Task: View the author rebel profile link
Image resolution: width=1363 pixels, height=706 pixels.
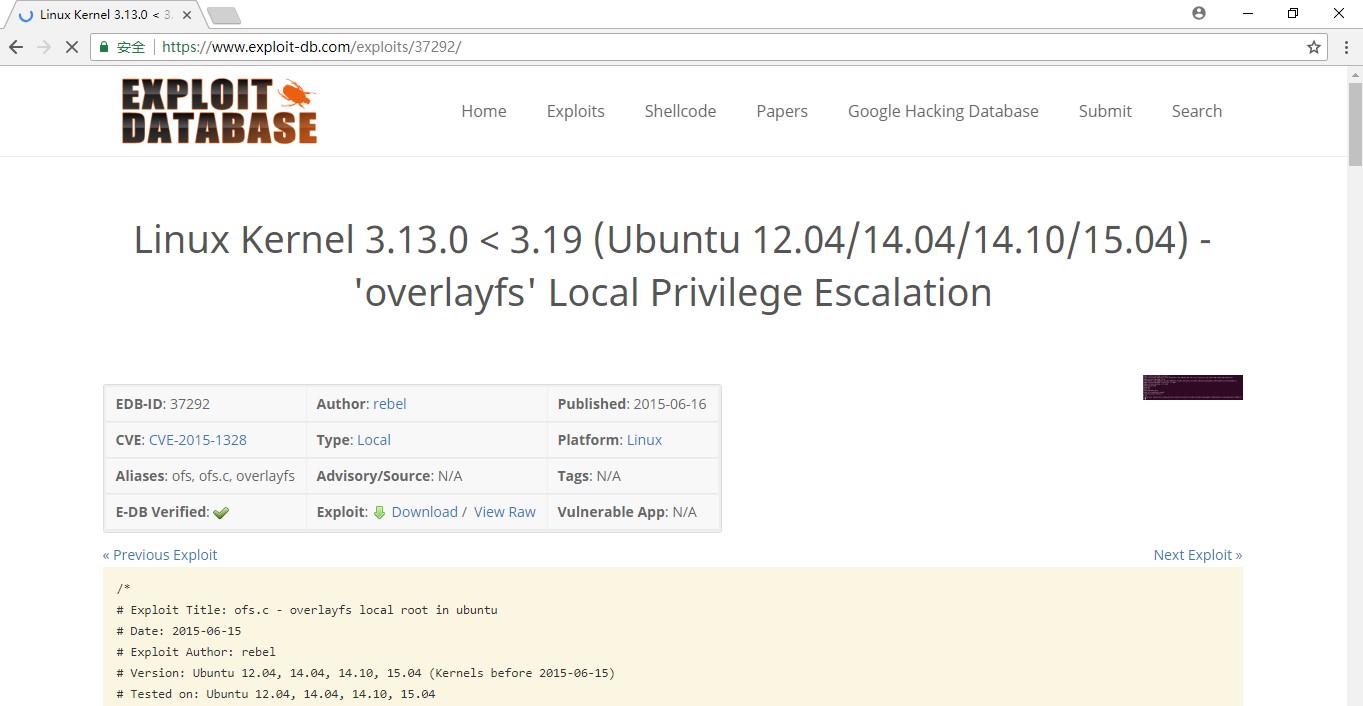Action: (390, 404)
